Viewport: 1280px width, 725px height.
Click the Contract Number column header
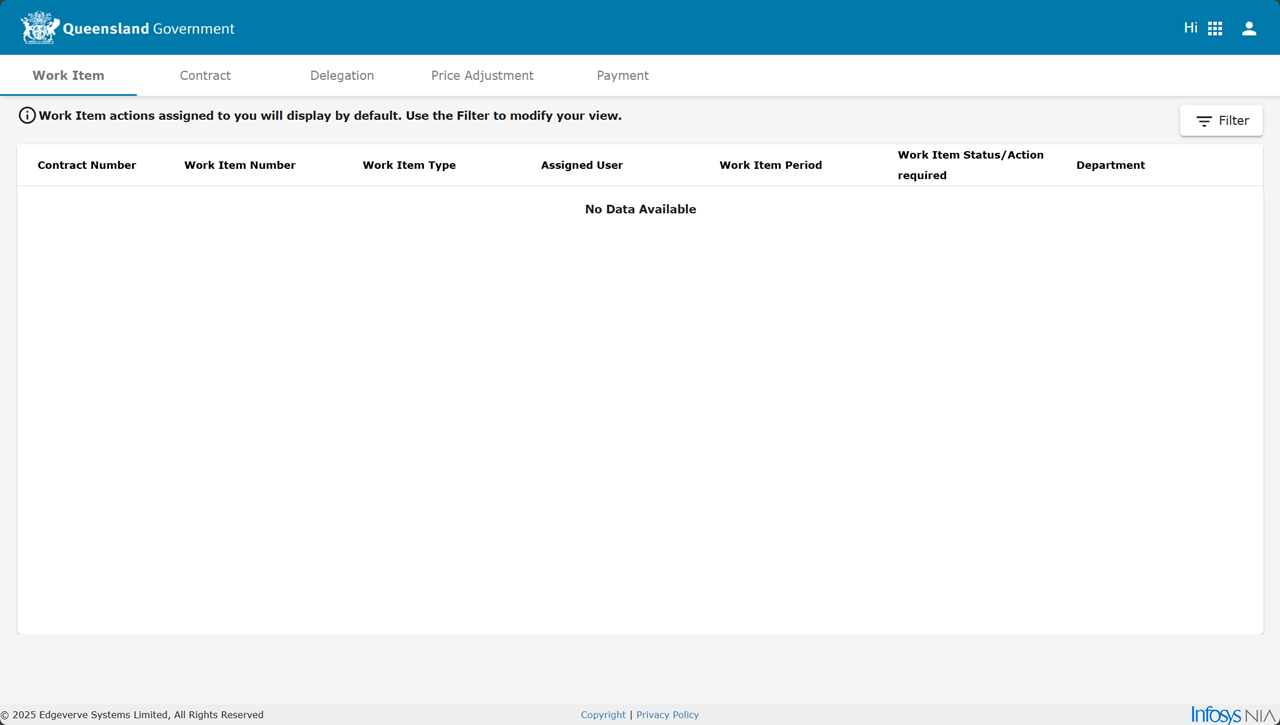87,166
